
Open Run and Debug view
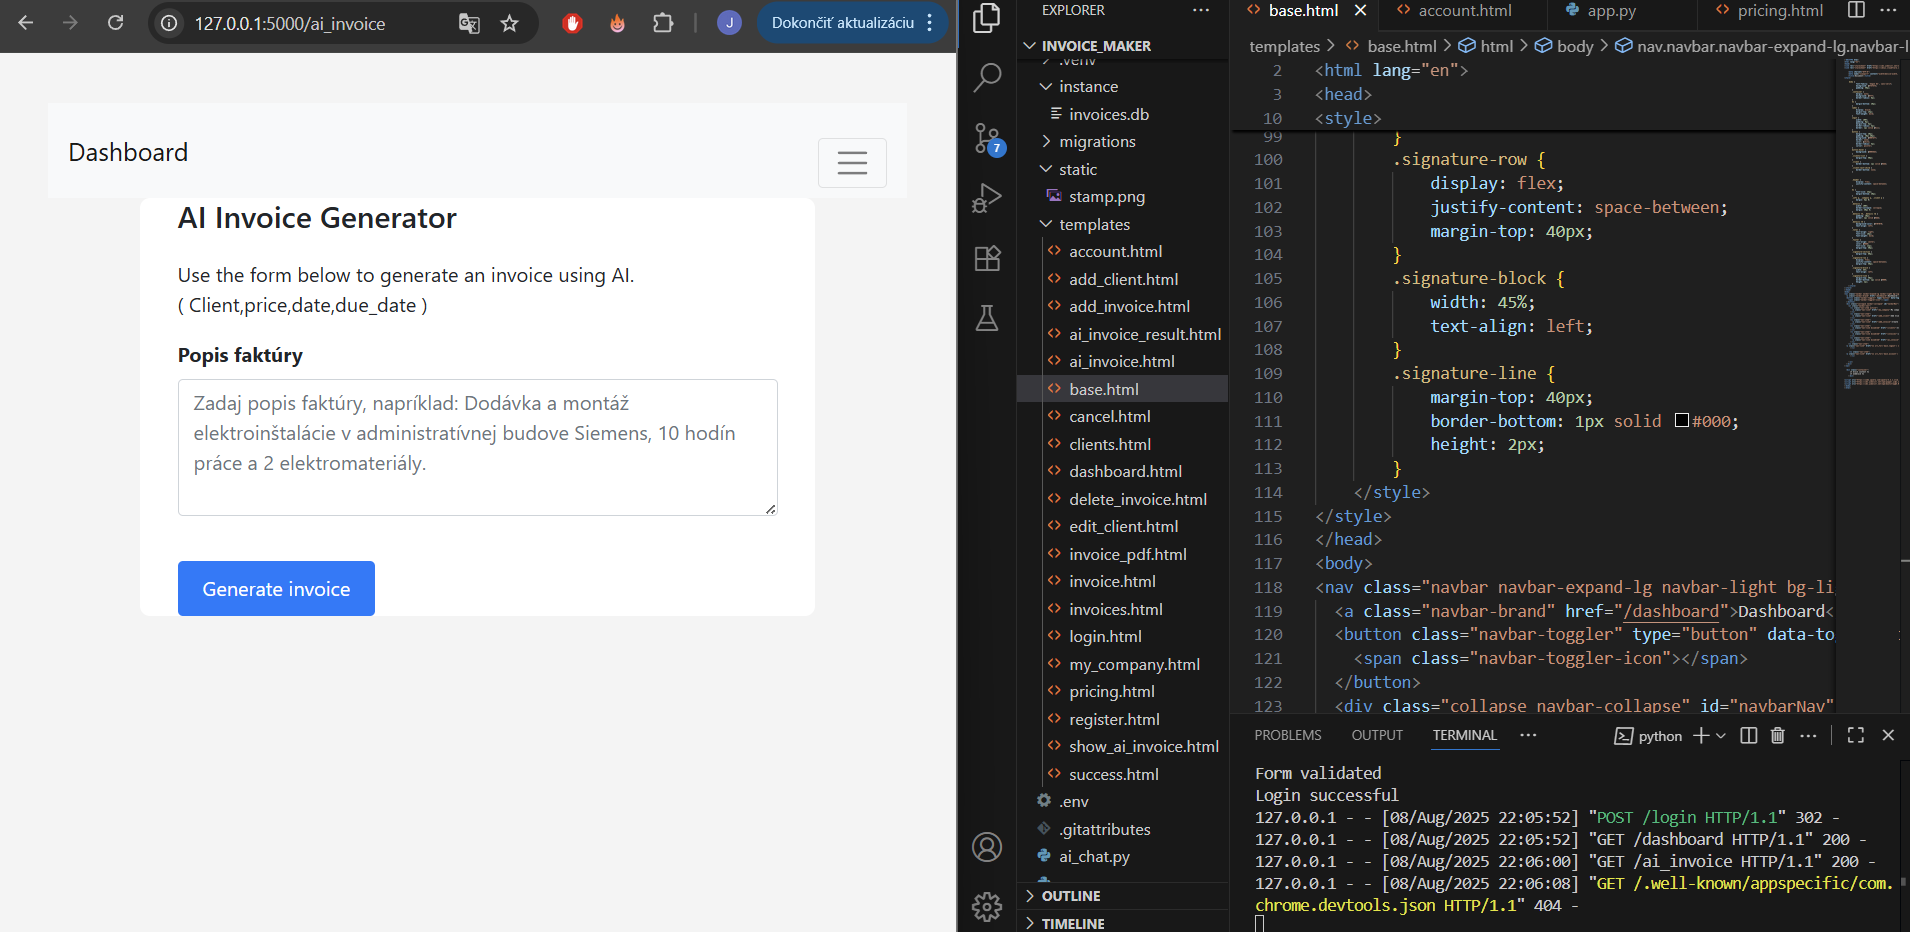(987, 198)
